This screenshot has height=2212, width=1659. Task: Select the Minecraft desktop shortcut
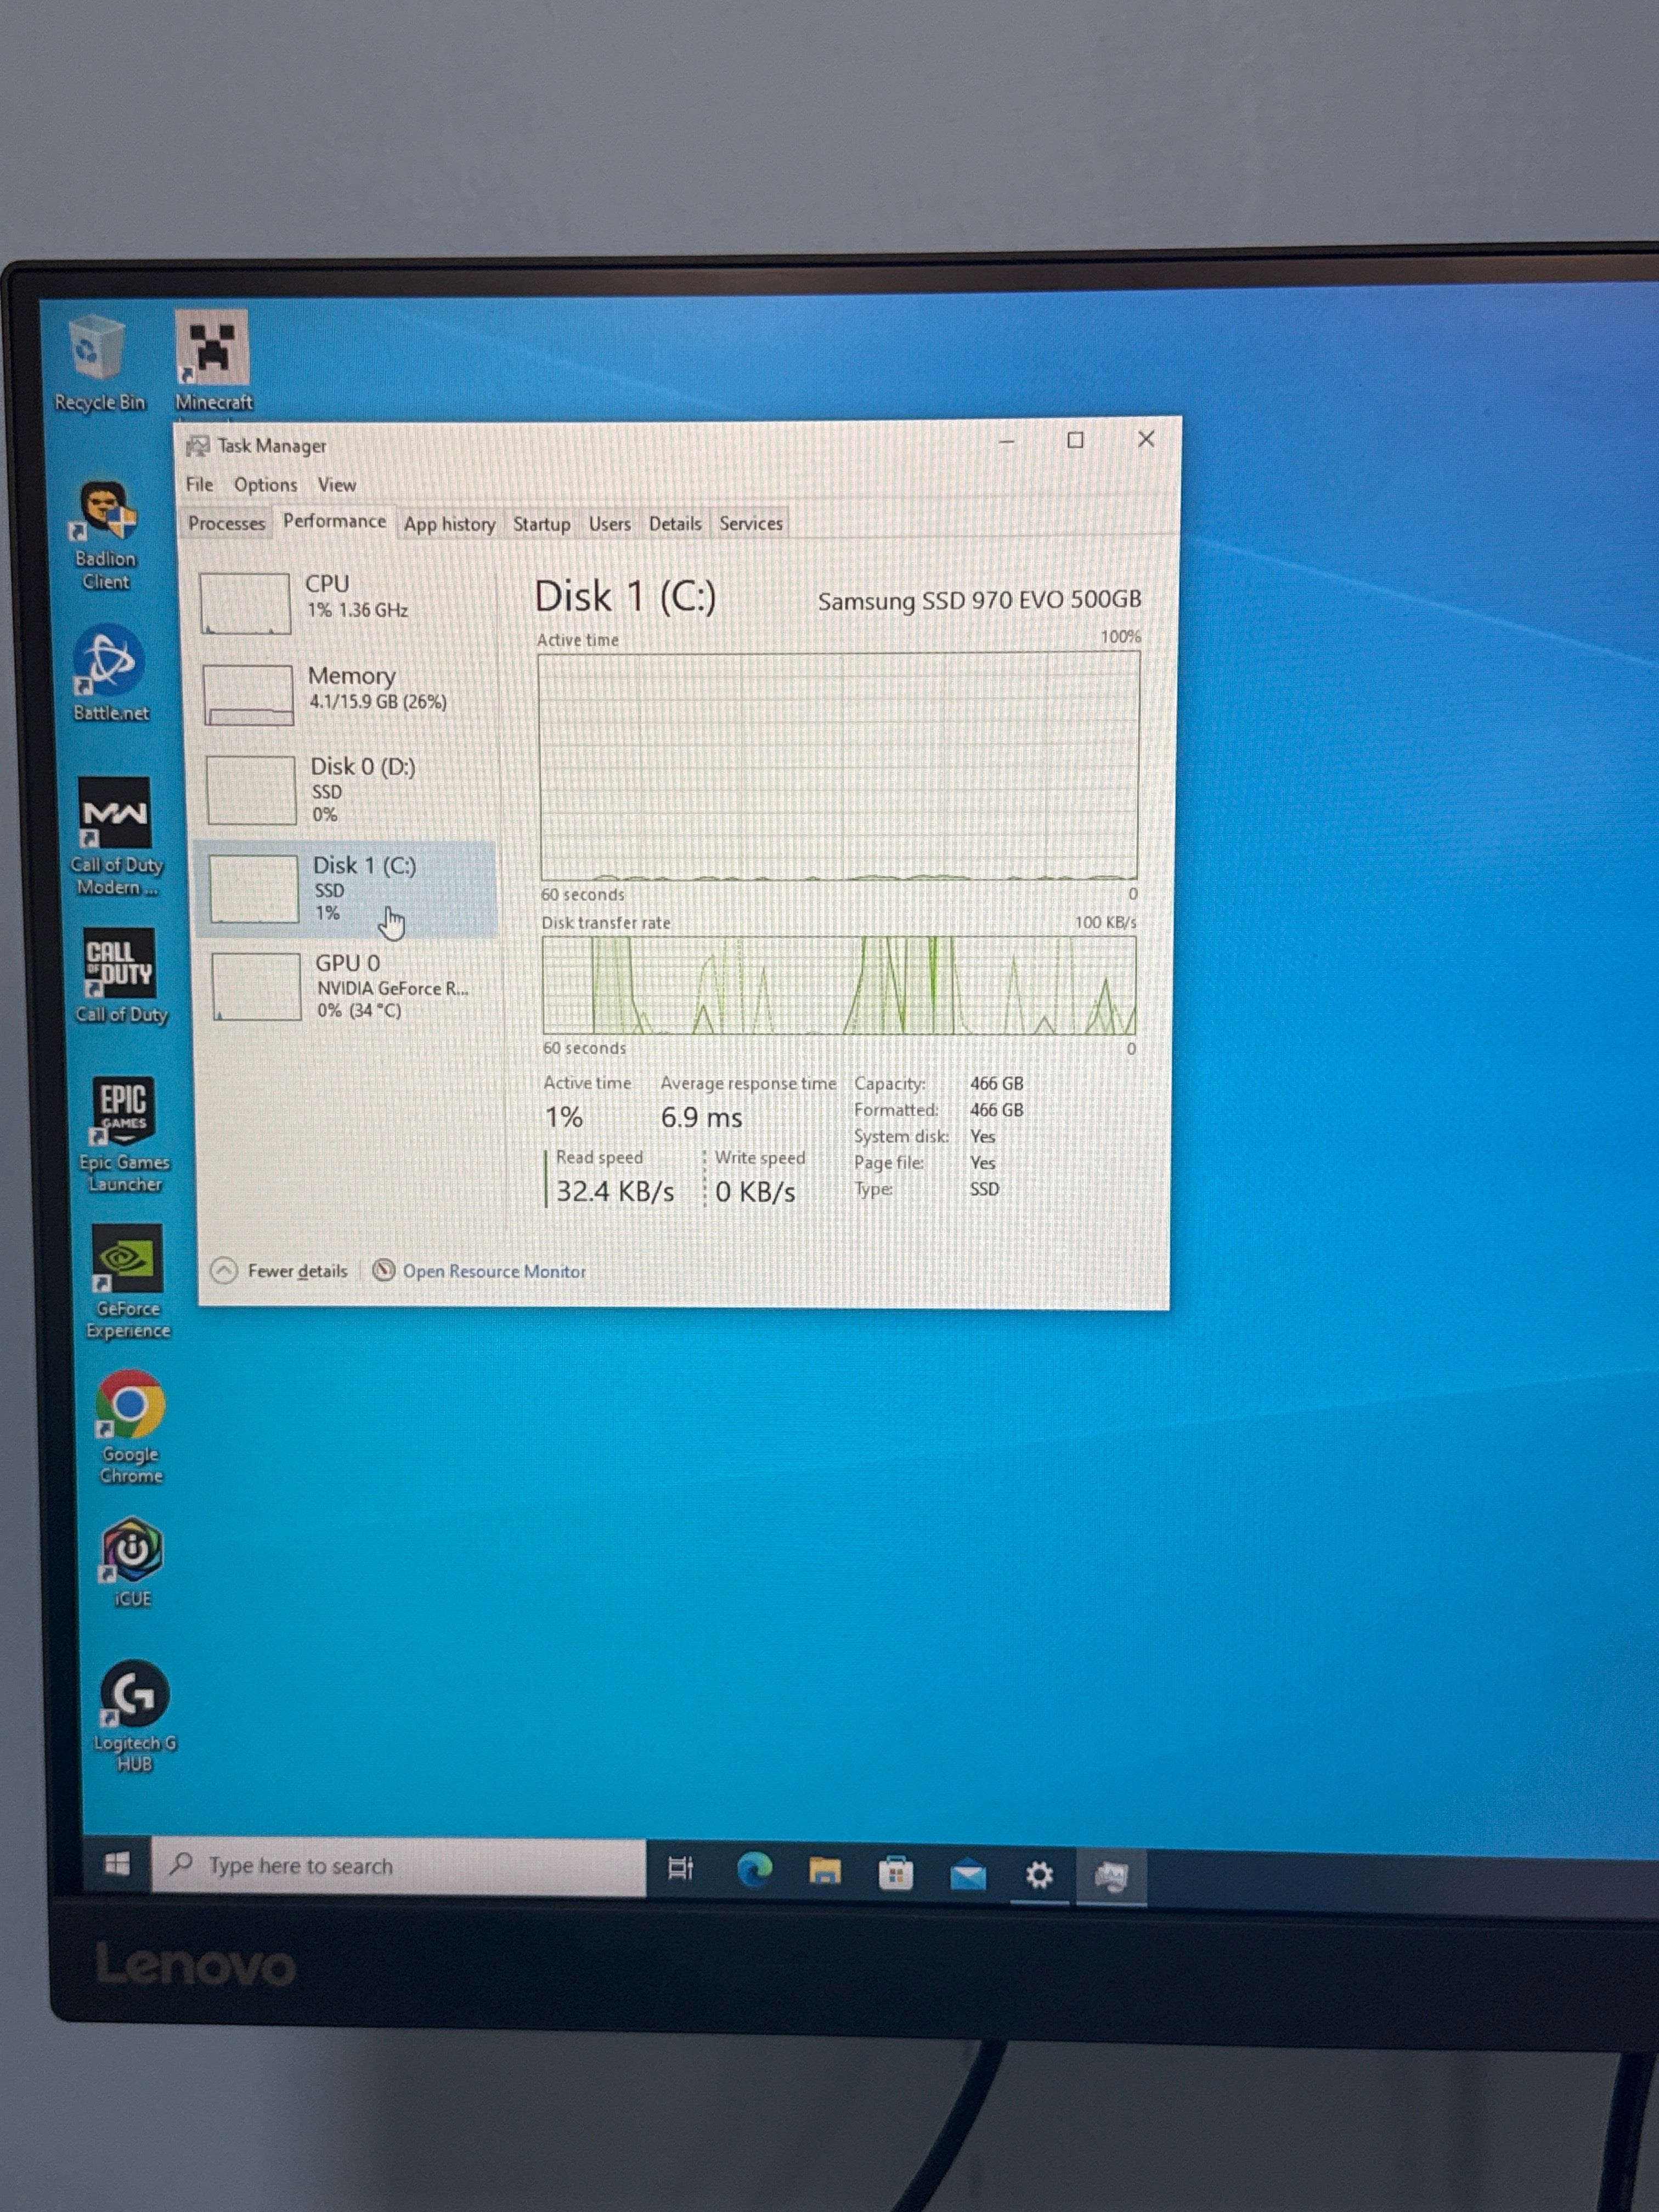pyautogui.click(x=213, y=361)
